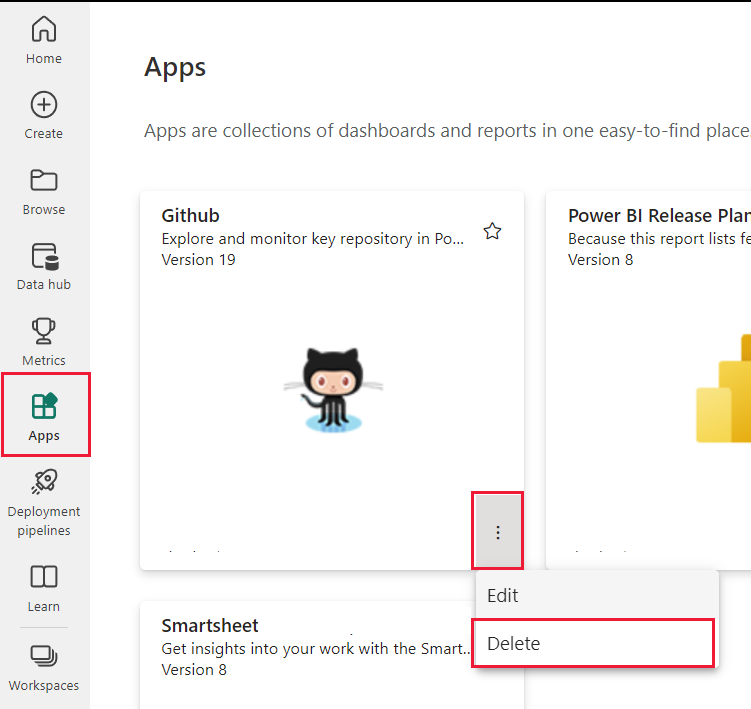Choose Edit from the context menu

[597, 595]
